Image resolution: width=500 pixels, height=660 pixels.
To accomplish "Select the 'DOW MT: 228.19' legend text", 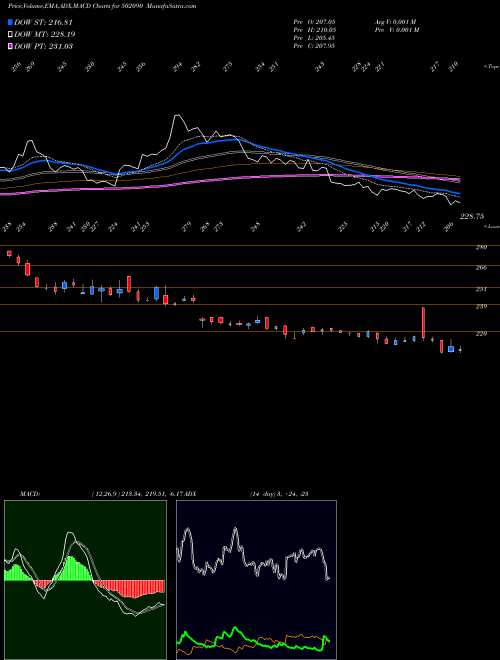I will (45, 34).
